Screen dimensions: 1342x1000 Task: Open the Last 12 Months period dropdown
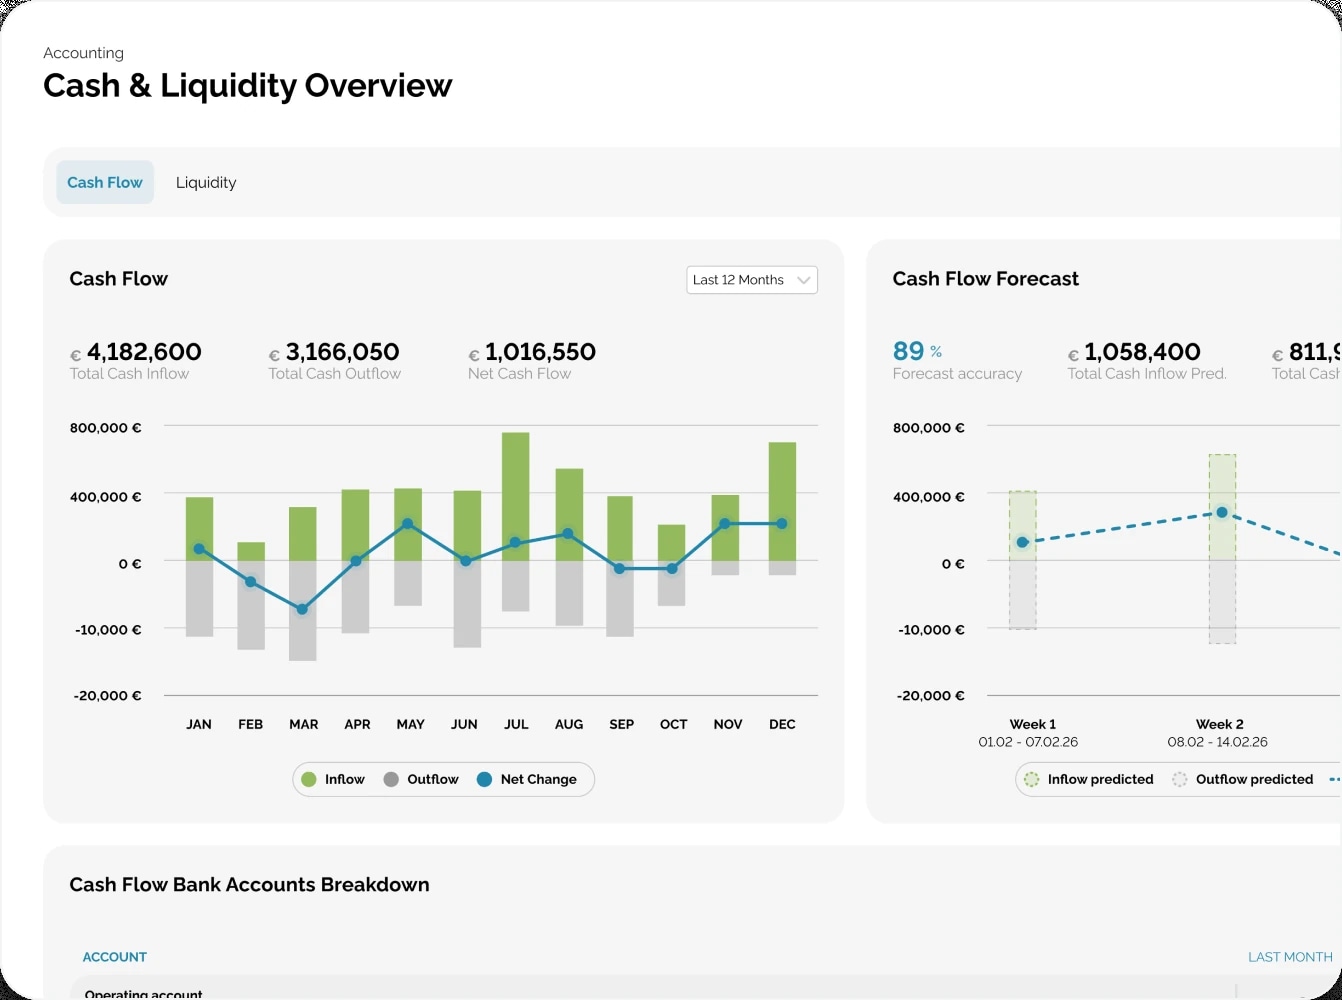click(x=752, y=280)
